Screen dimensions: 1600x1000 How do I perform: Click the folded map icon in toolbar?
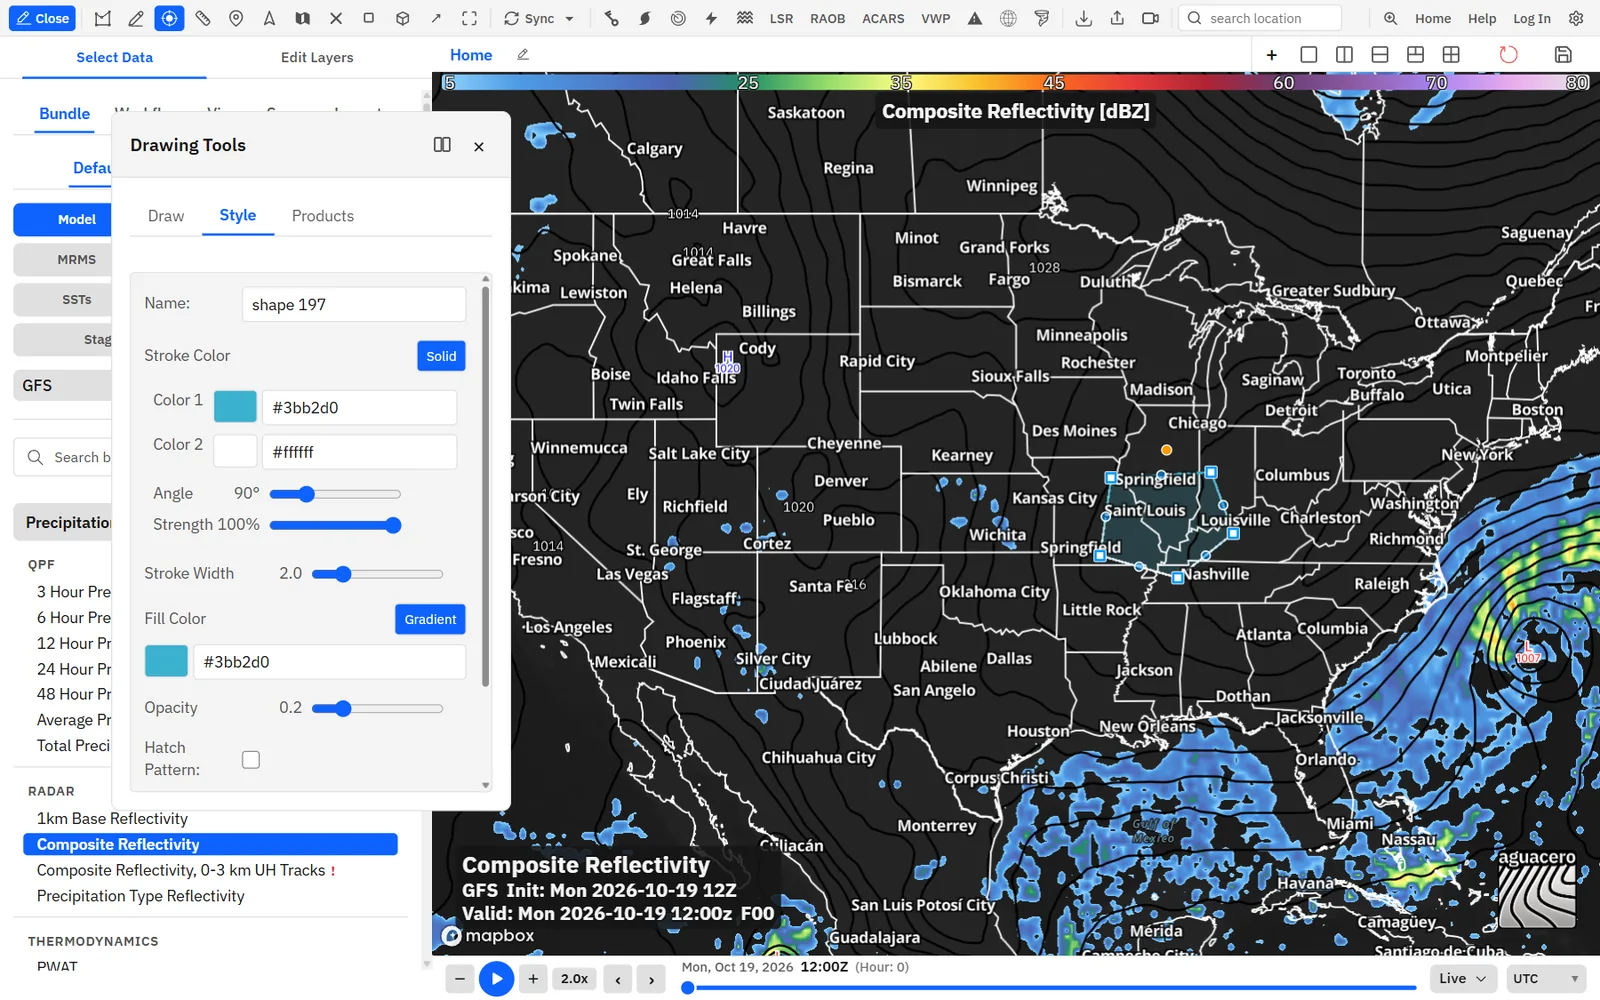tap(302, 18)
